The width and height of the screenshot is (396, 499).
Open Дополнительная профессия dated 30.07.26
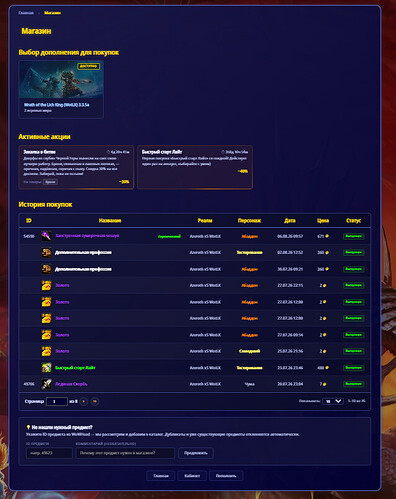point(83,269)
